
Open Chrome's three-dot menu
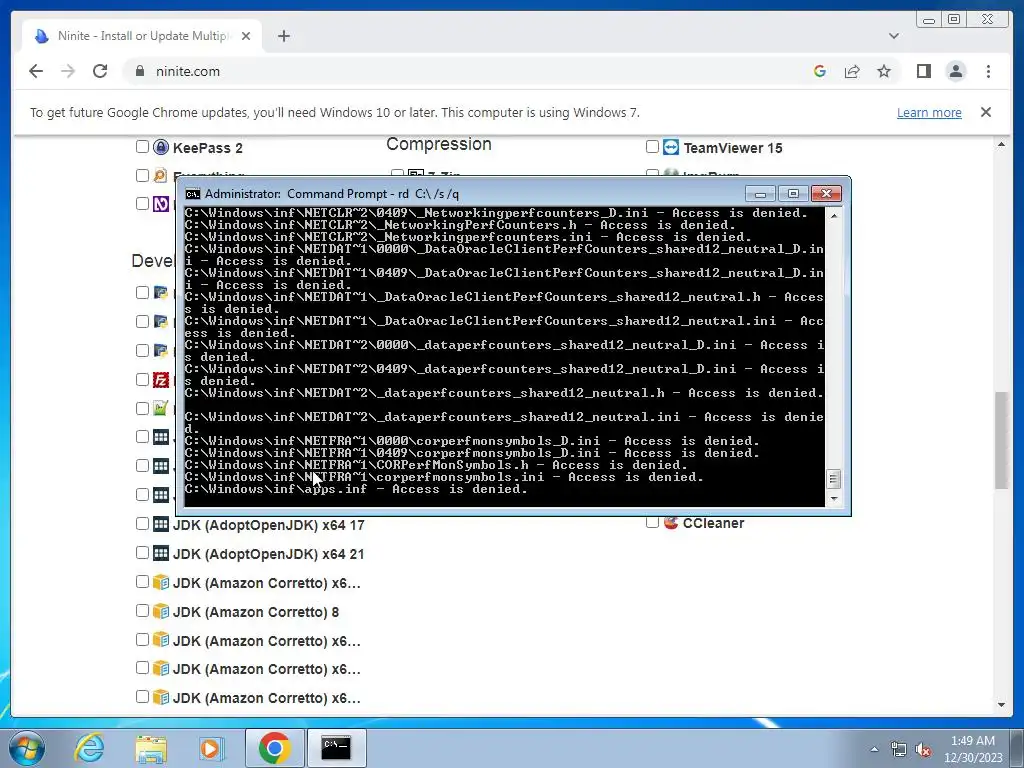pos(988,71)
